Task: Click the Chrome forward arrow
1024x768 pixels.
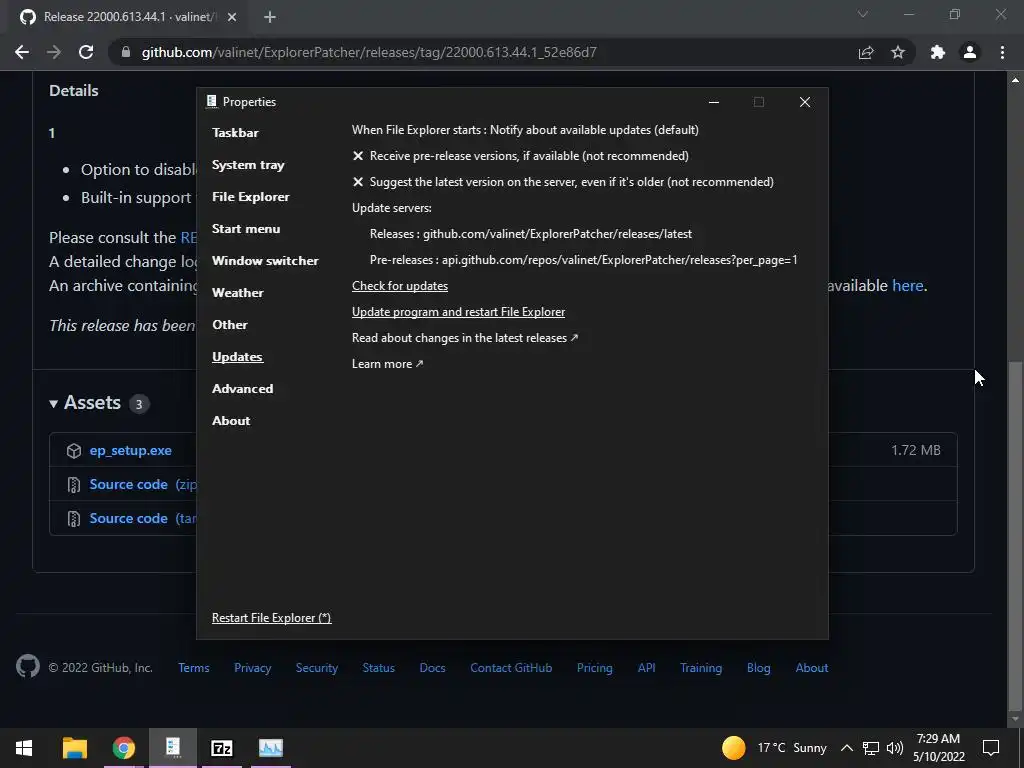Action: pos(54,52)
